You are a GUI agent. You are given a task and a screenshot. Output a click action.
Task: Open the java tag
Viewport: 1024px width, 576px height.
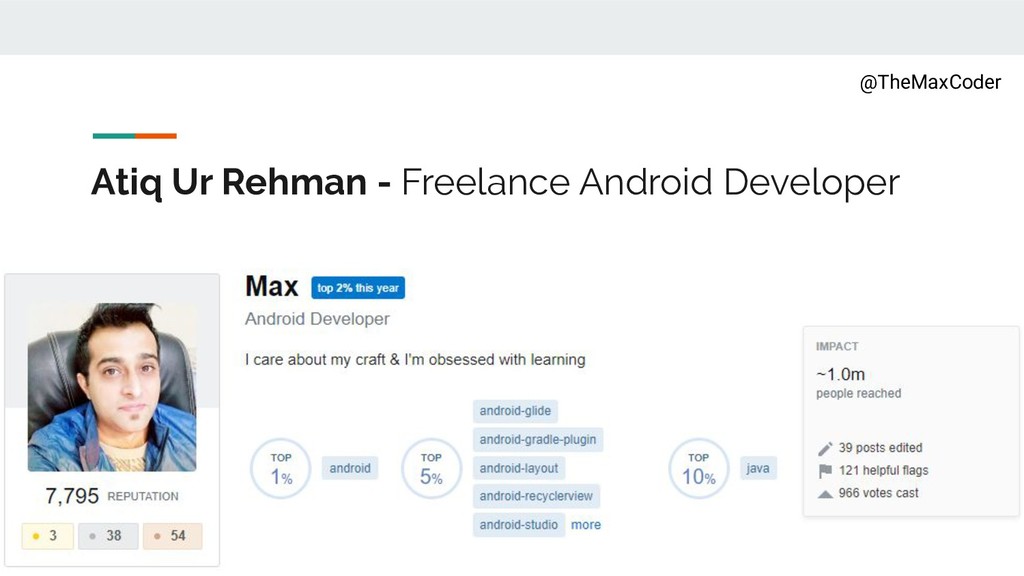pos(758,468)
